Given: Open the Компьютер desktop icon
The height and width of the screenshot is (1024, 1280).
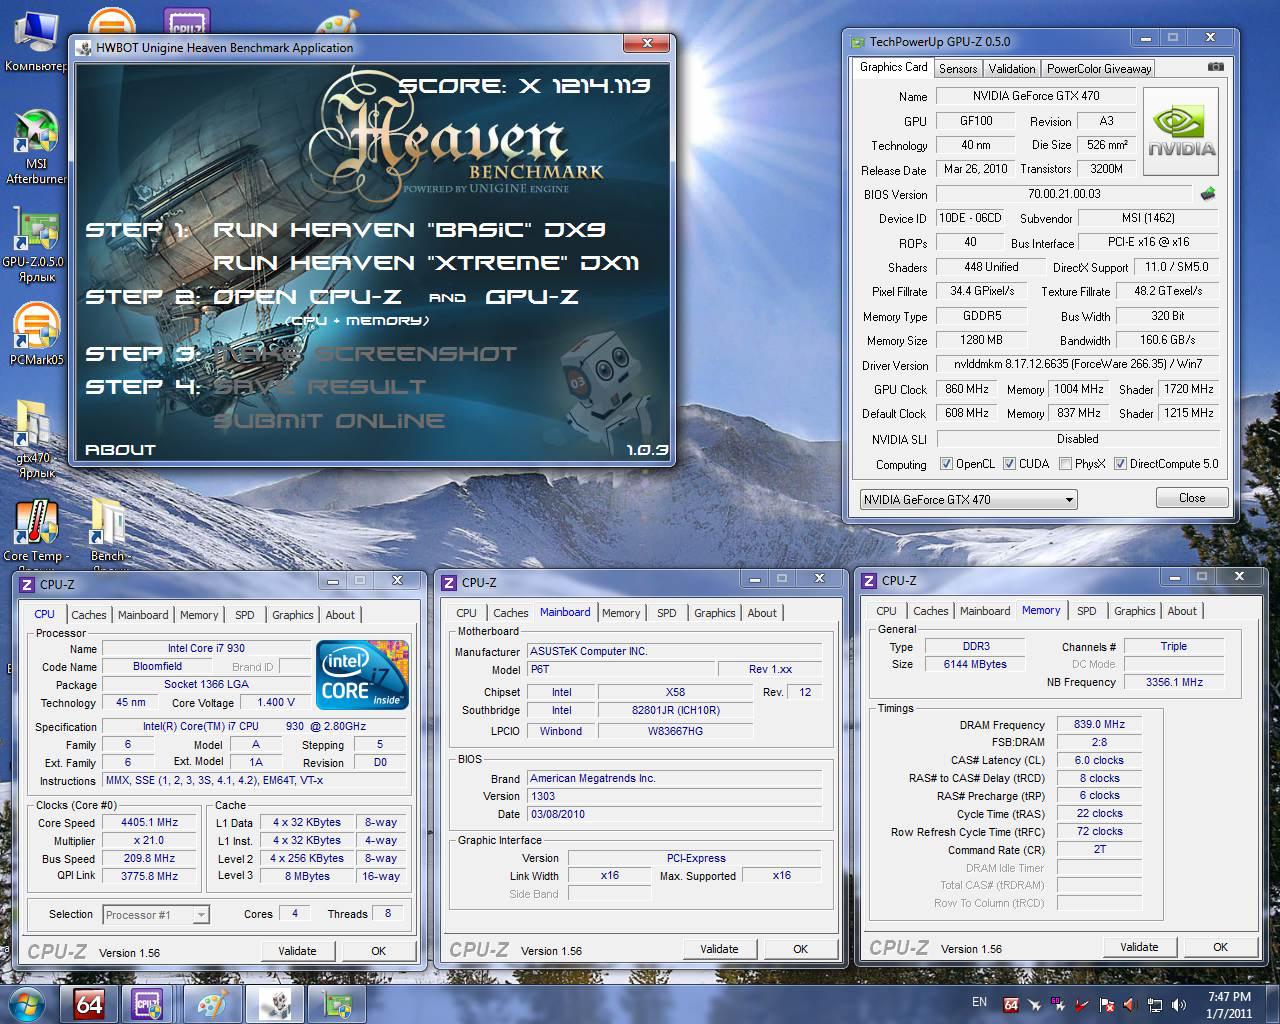Looking at the screenshot, I should pos(37,40).
